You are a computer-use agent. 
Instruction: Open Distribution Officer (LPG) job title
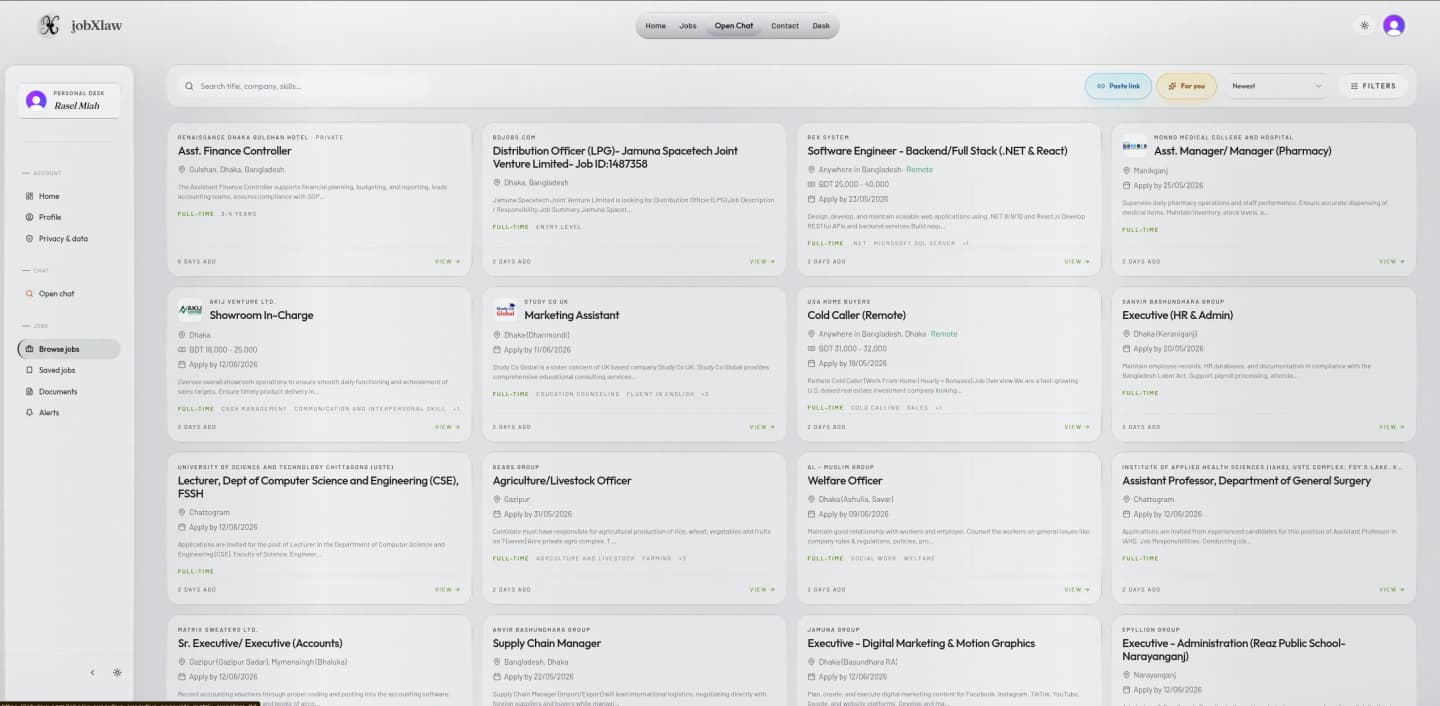click(615, 157)
